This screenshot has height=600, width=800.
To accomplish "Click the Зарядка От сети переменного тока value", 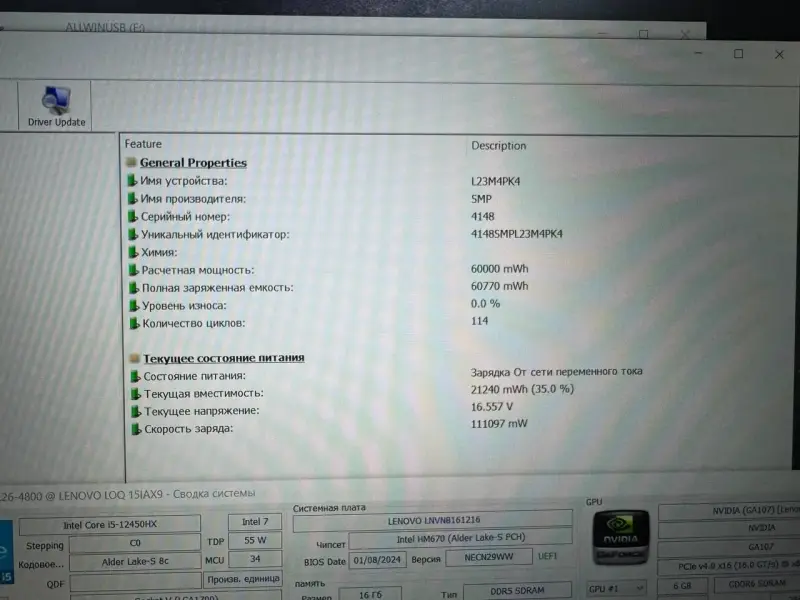I will 556,371.
